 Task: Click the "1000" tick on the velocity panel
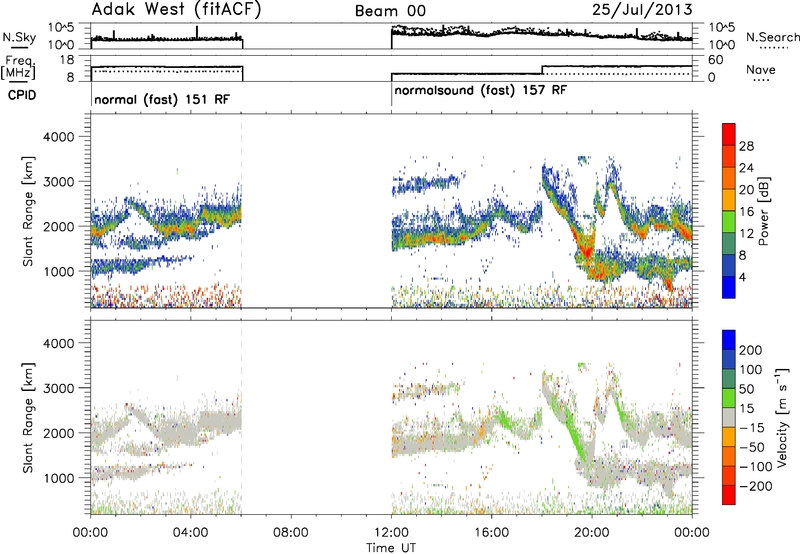coord(59,478)
